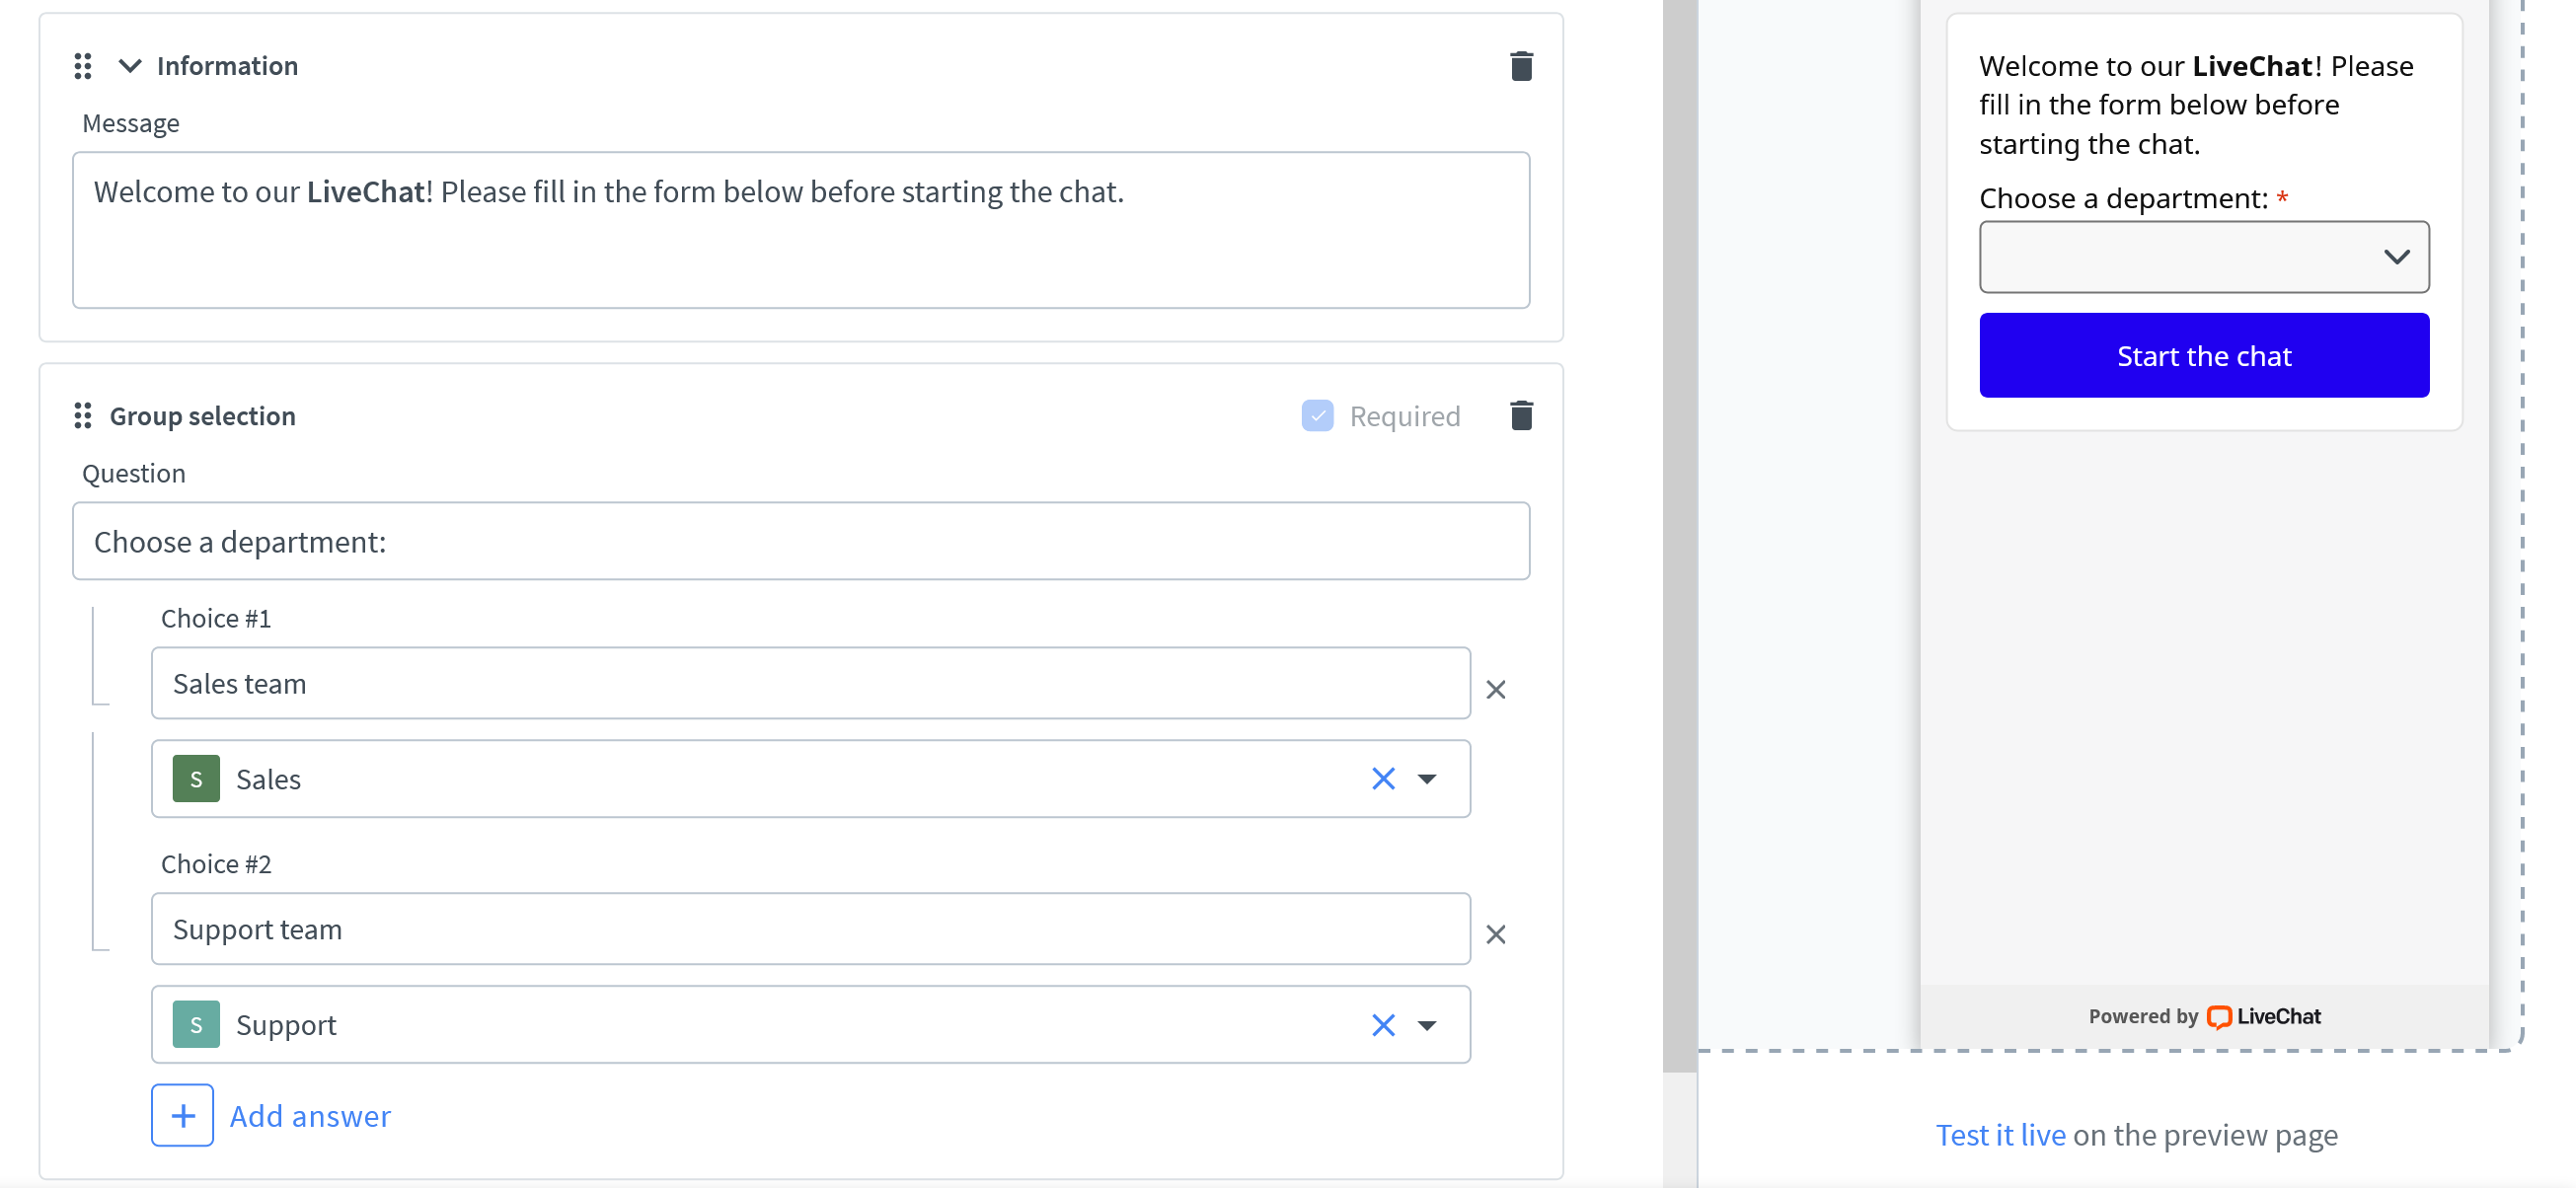Delete the Information section using trash icon
Image resolution: width=2576 pixels, height=1188 pixels.
click(x=1521, y=66)
